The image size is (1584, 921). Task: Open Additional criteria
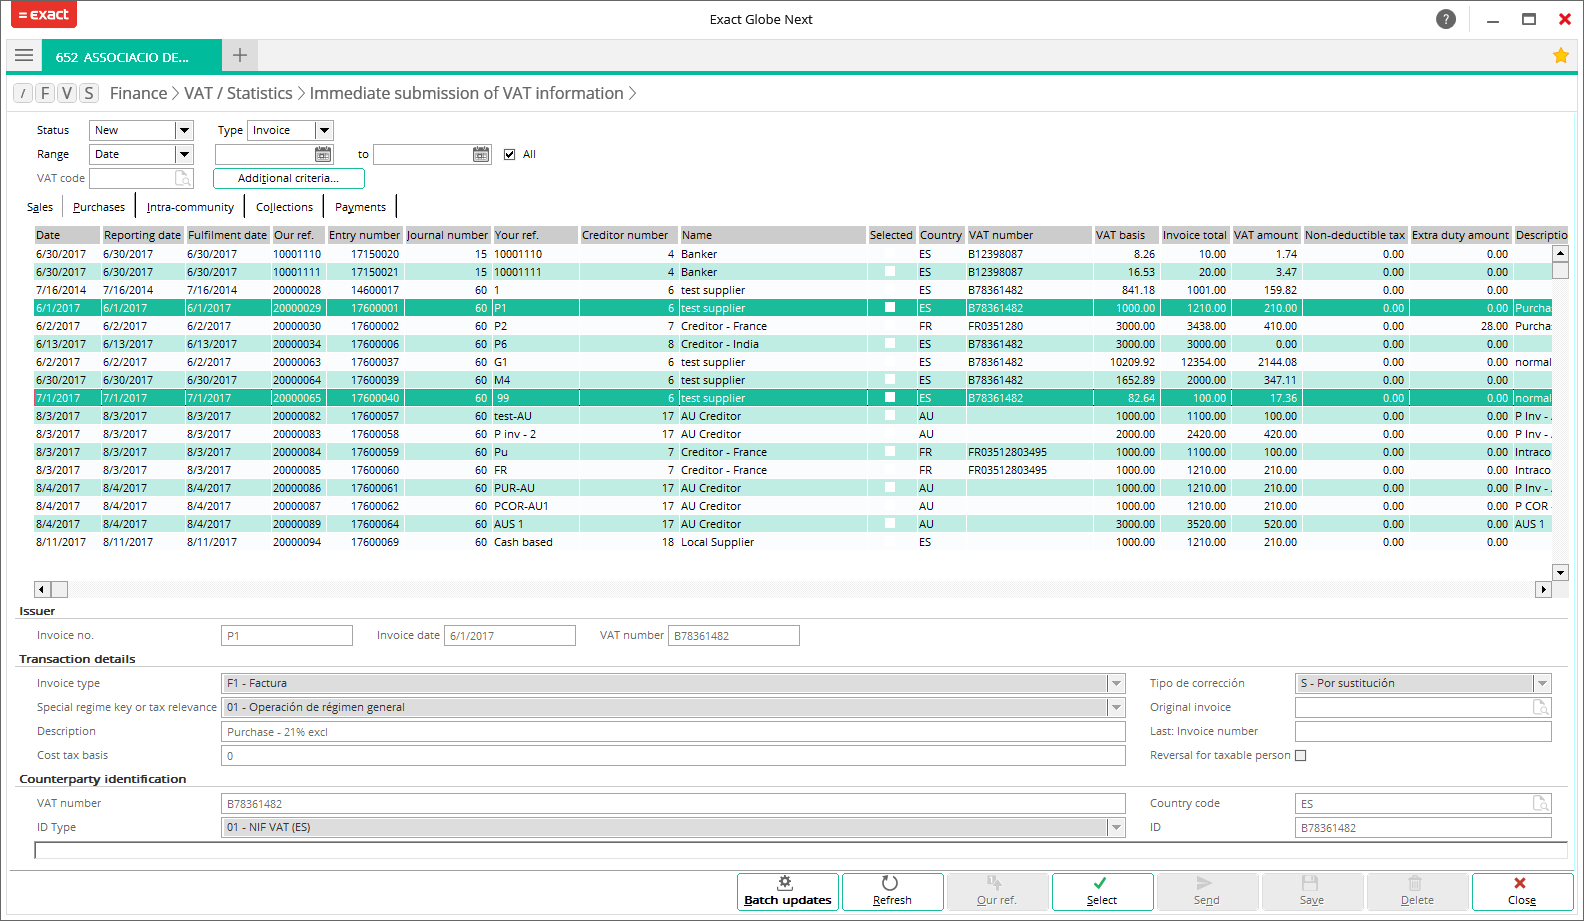click(x=288, y=178)
